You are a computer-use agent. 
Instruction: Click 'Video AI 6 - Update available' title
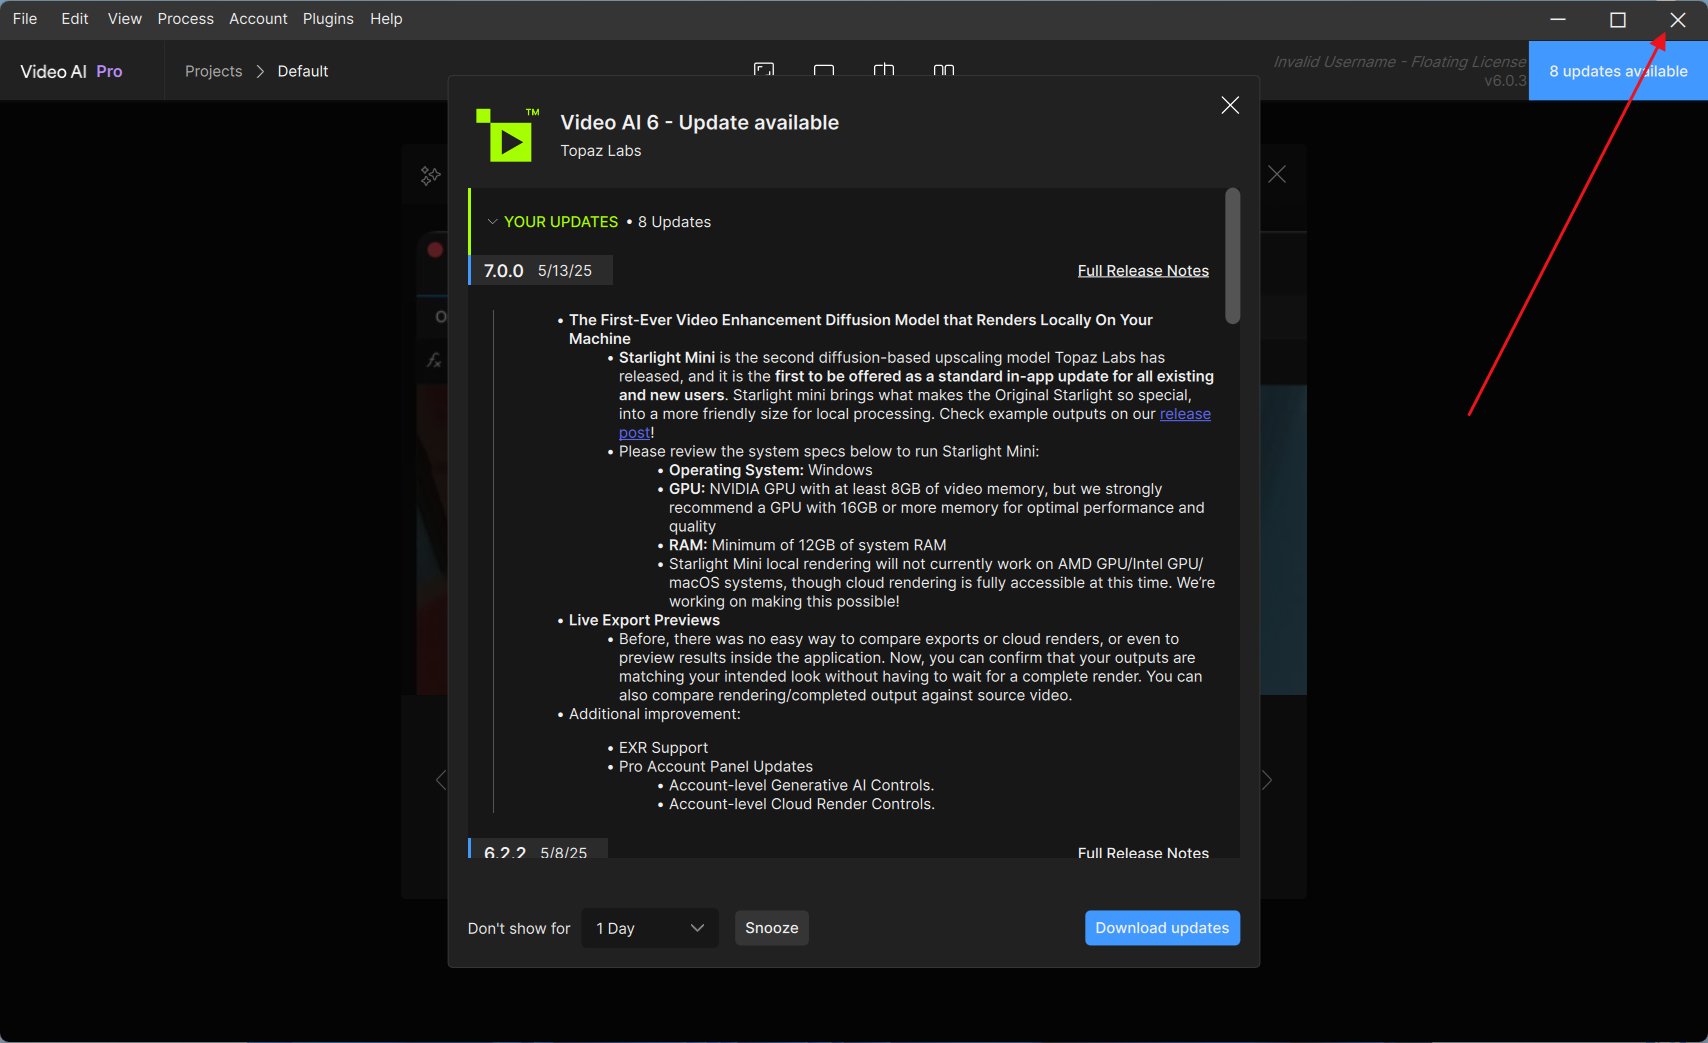[700, 123]
